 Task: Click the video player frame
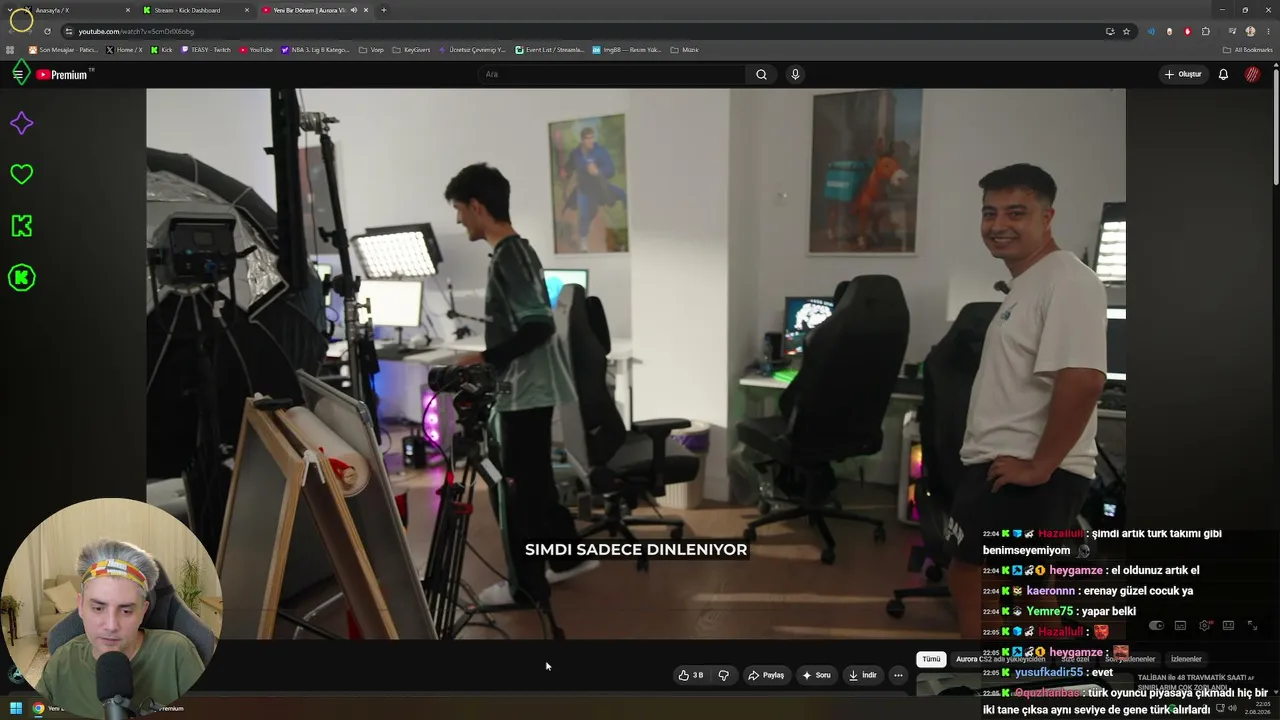(636, 363)
